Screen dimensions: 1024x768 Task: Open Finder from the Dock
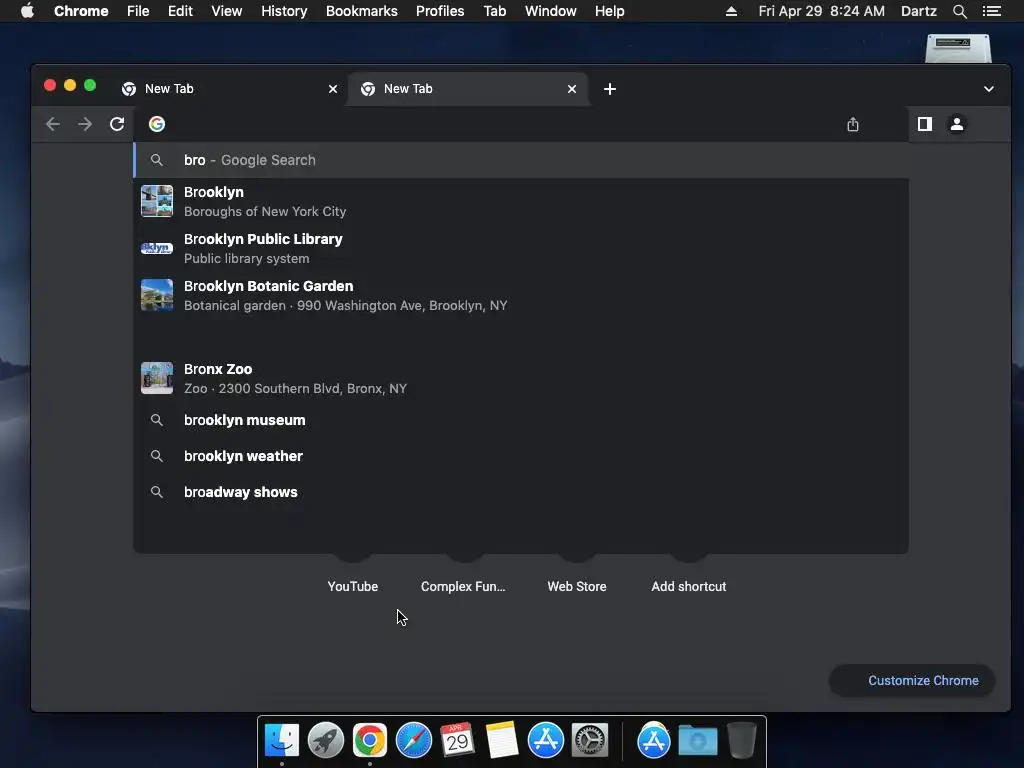click(282, 741)
